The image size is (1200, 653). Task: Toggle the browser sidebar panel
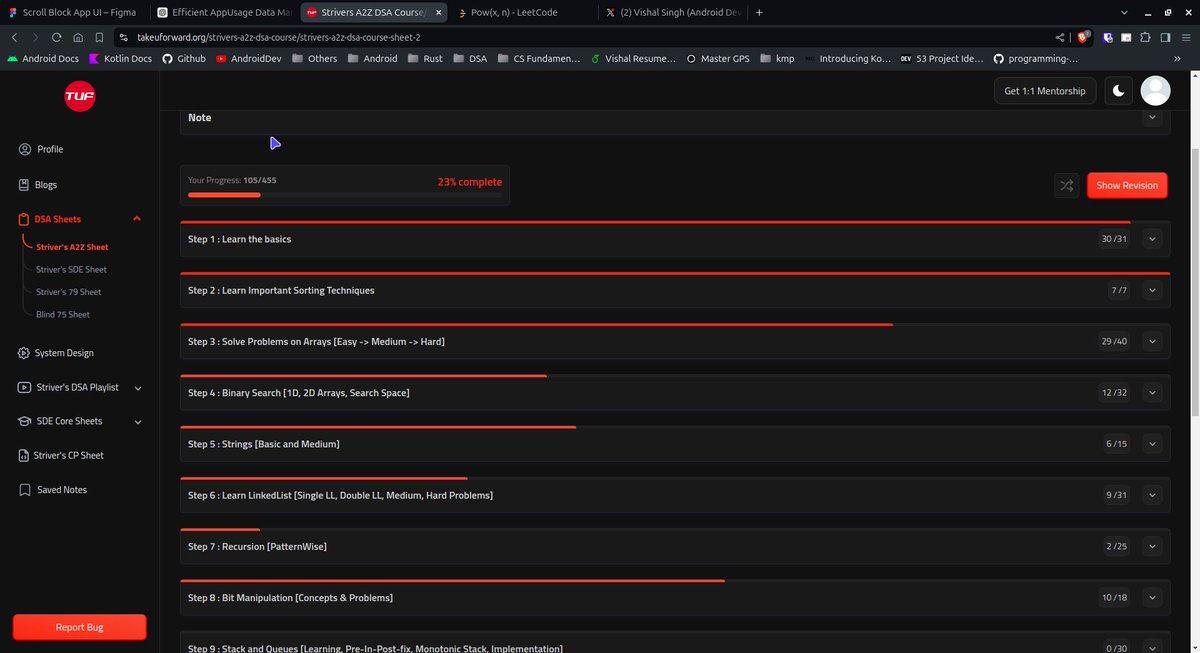(1165, 37)
